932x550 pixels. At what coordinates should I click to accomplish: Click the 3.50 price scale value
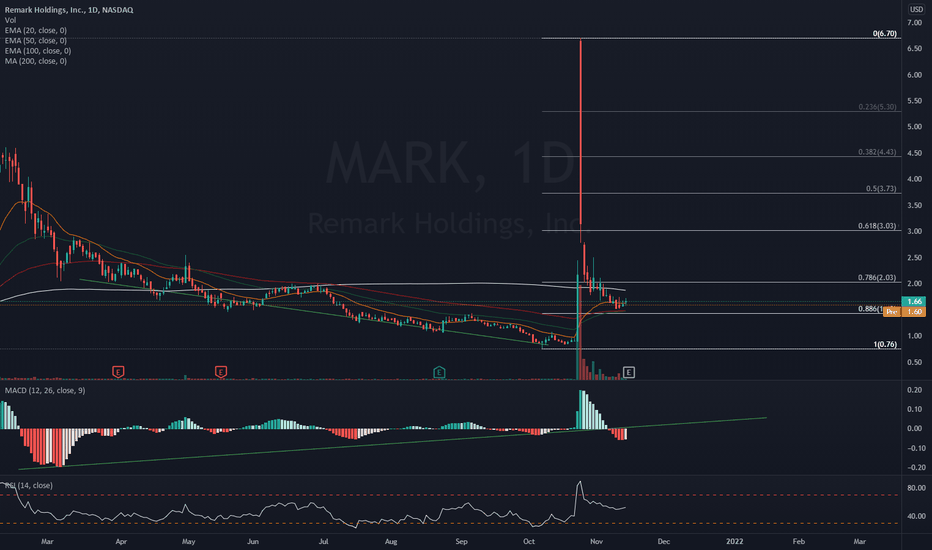(914, 205)
